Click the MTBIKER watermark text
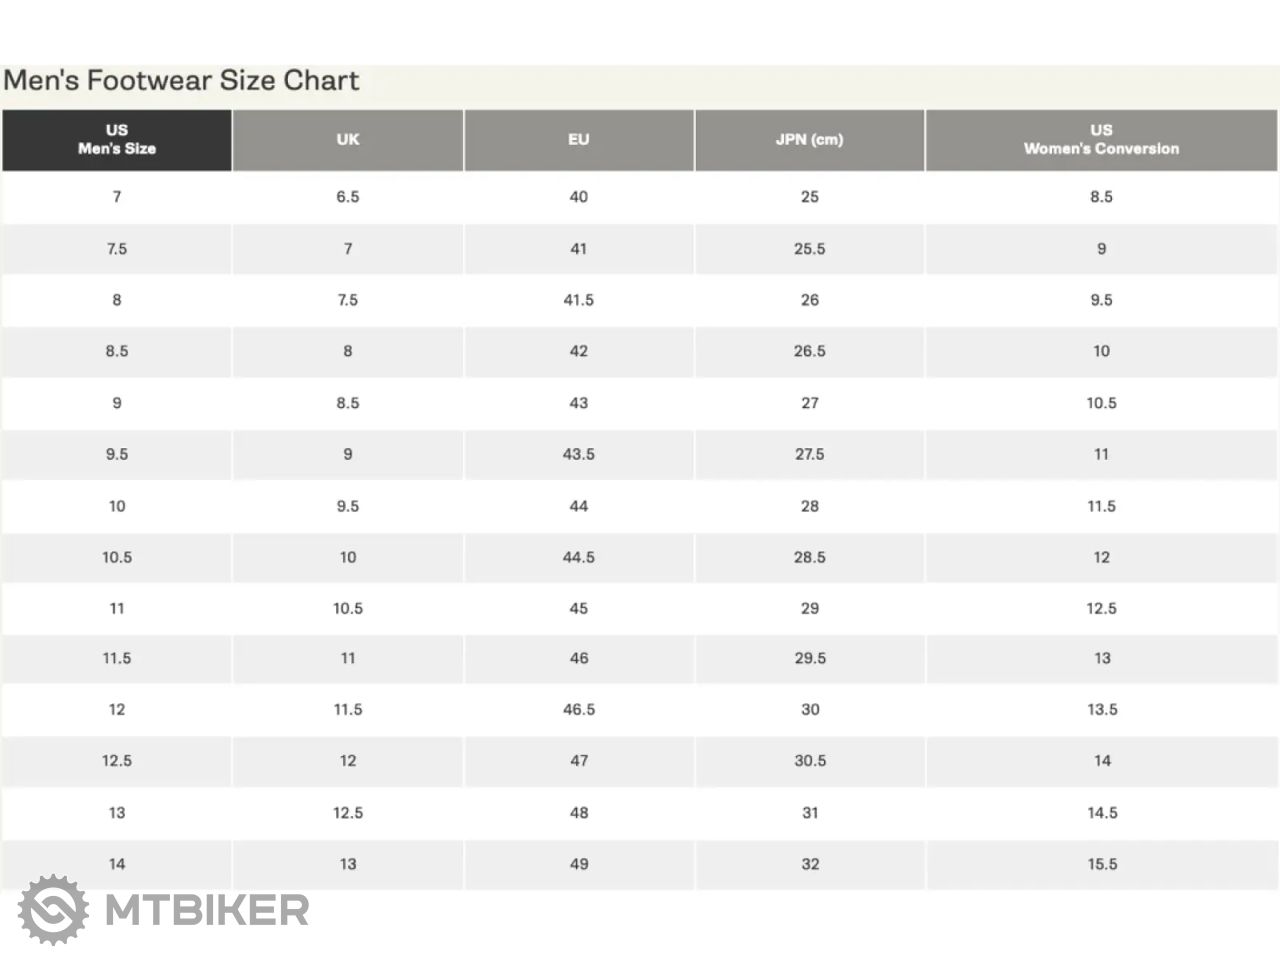Viewport: 1280px width, 960px height. tap(207, 910)
